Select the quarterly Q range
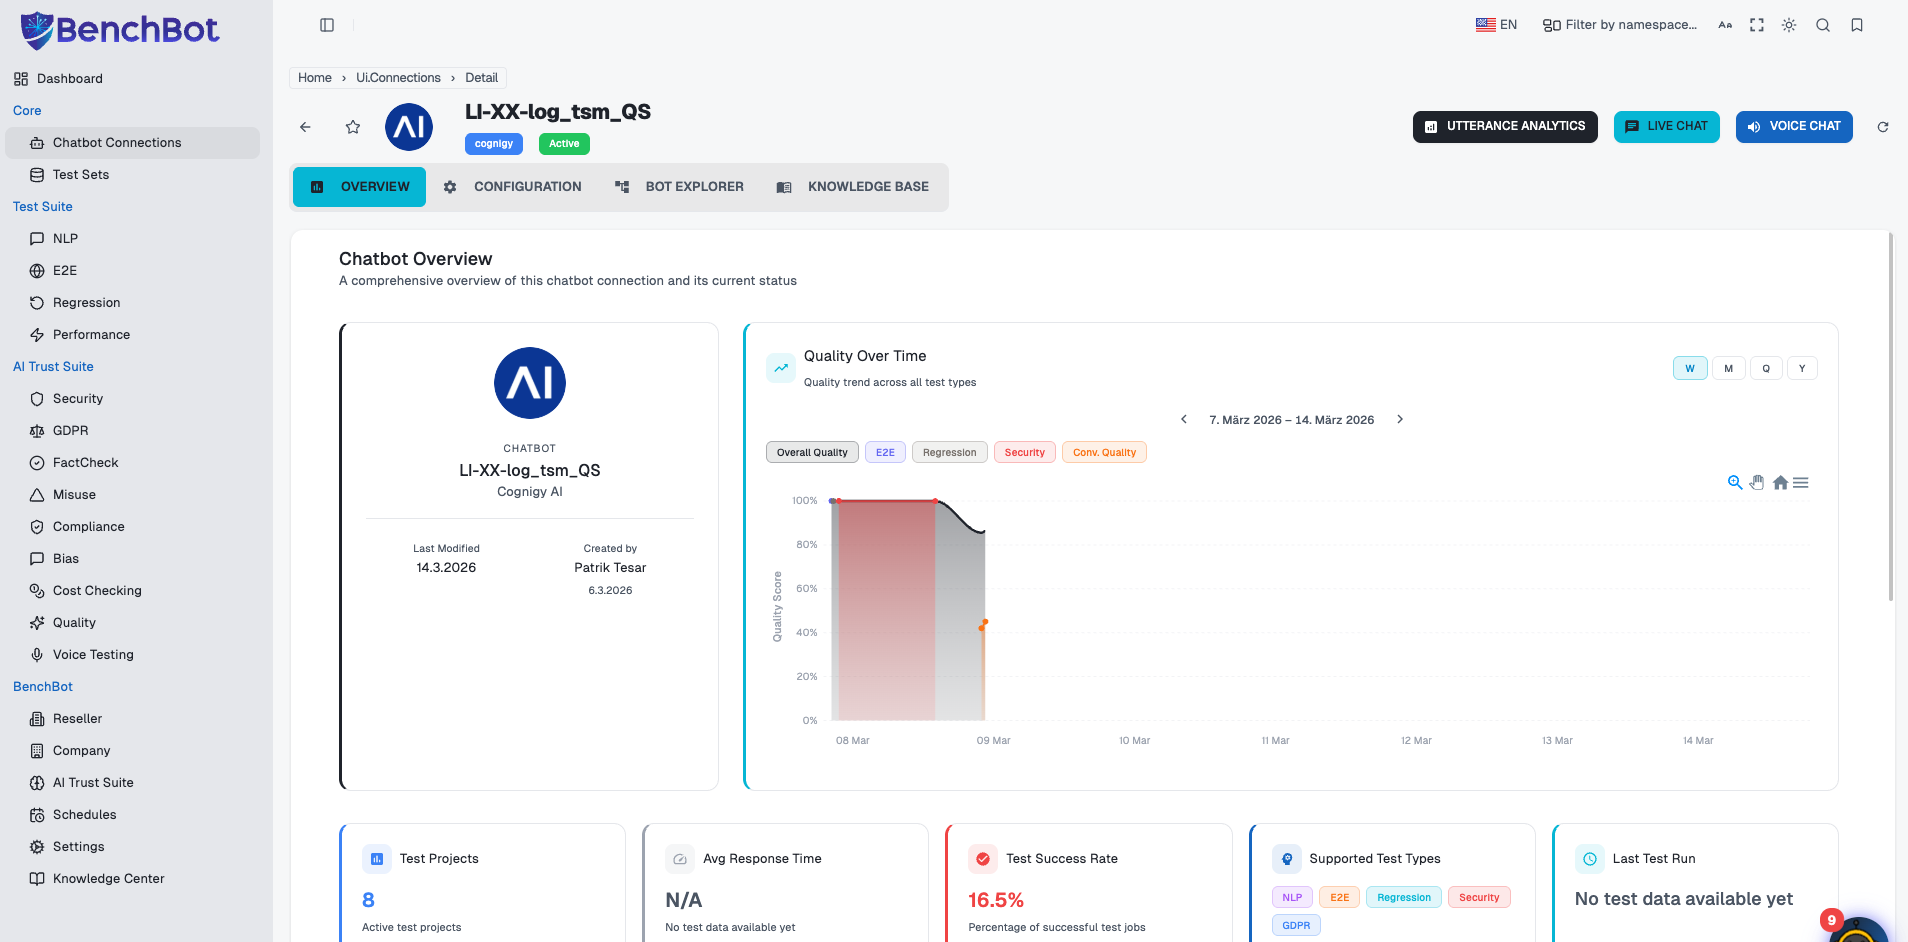The image size is (1908, 942). point(1766,368)
